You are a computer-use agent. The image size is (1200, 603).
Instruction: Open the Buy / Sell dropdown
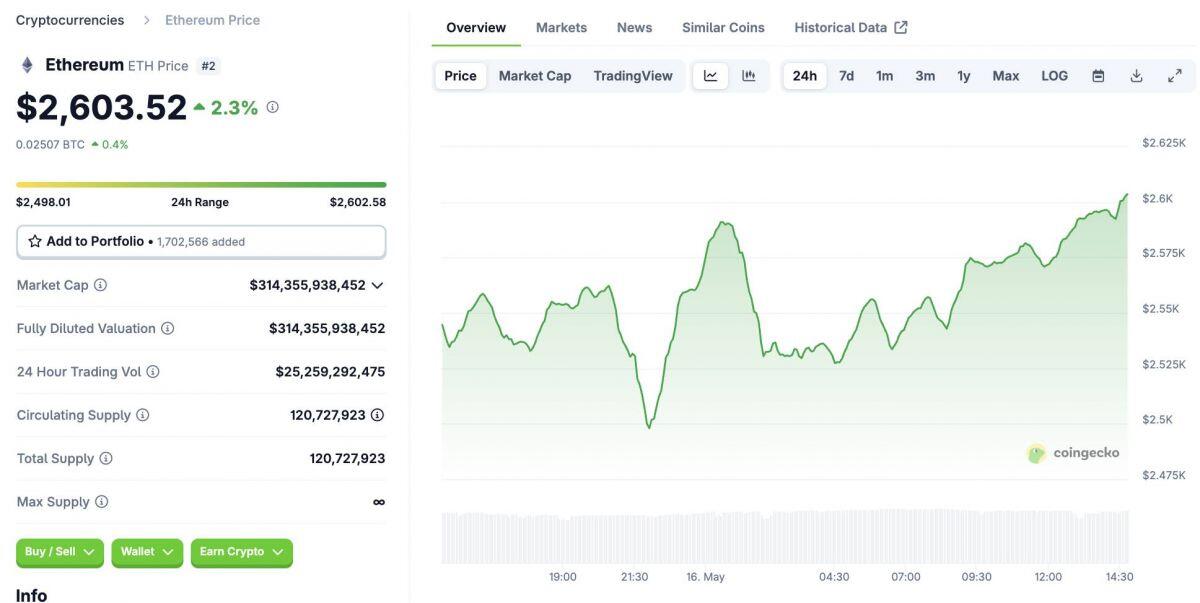point(59,551)
